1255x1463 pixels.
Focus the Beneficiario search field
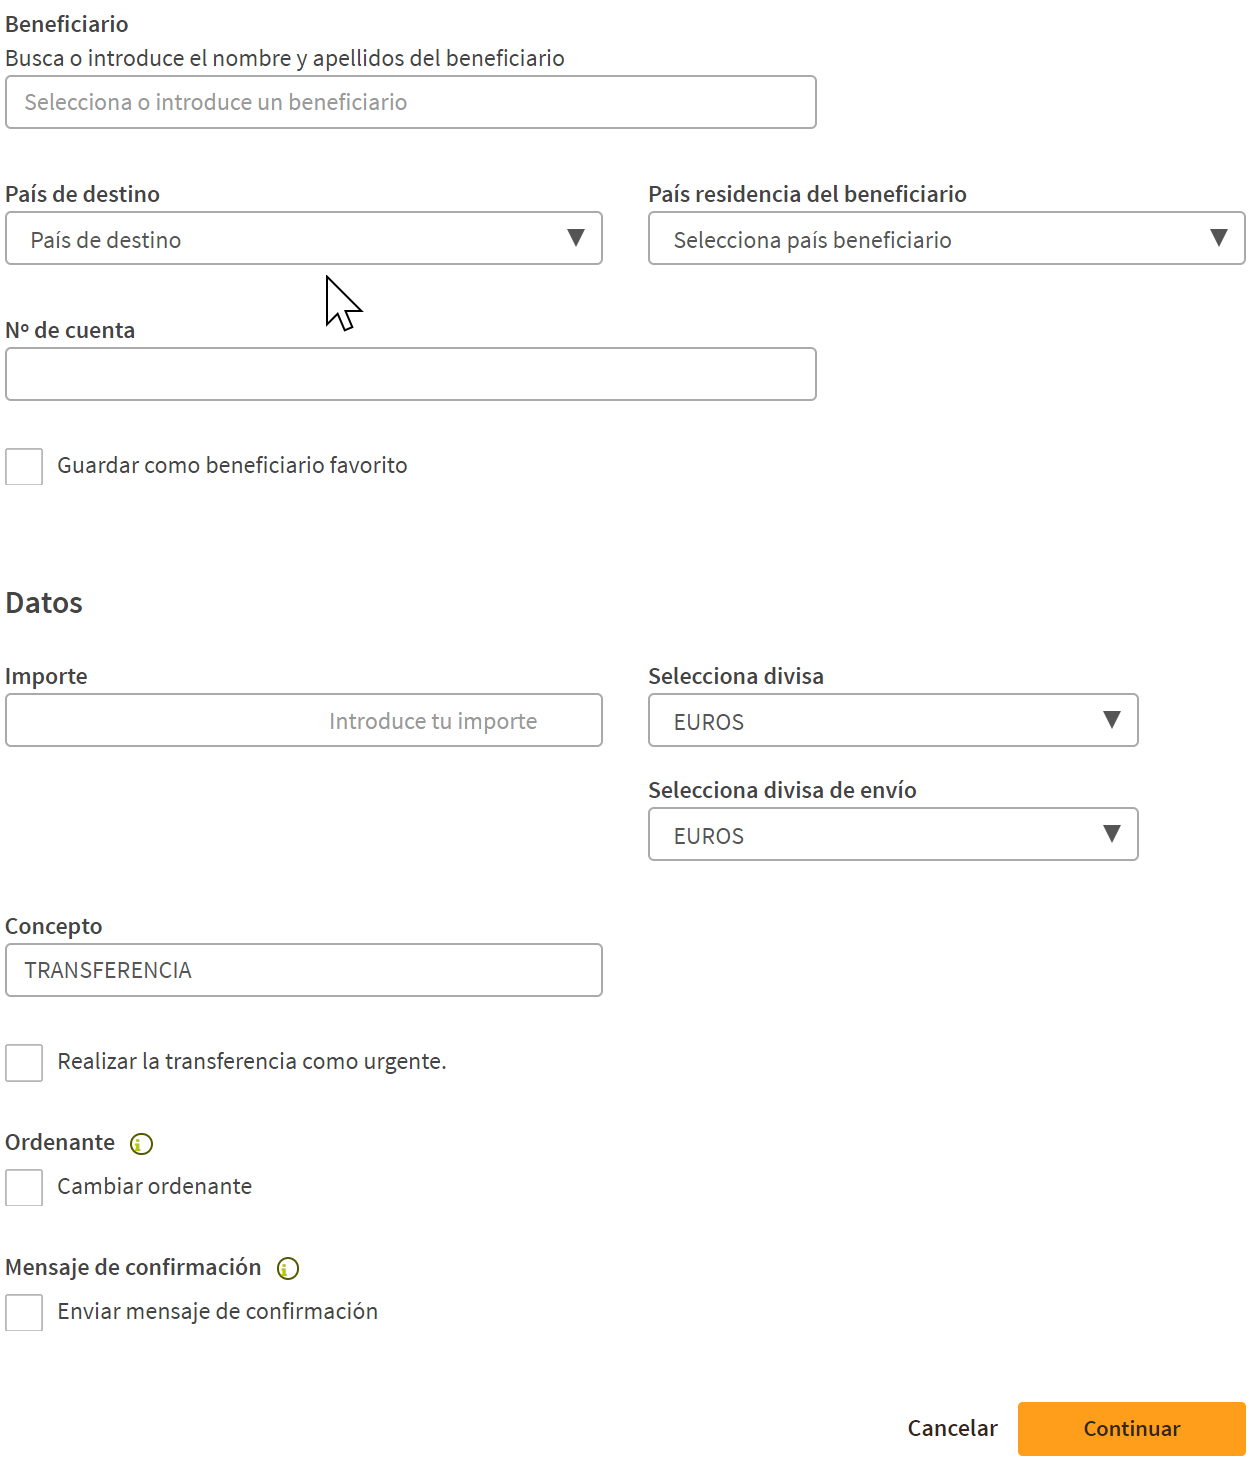click(x=411, y=102)
